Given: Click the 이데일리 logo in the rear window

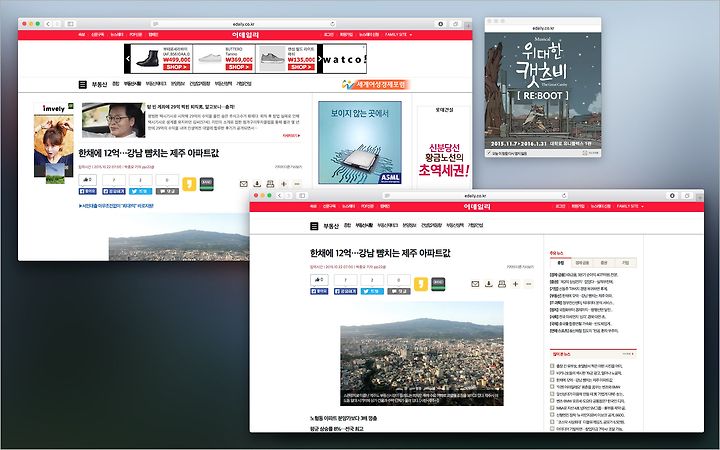Looking at the screenshot, I should pyautogui.click(x=245, y=35).
